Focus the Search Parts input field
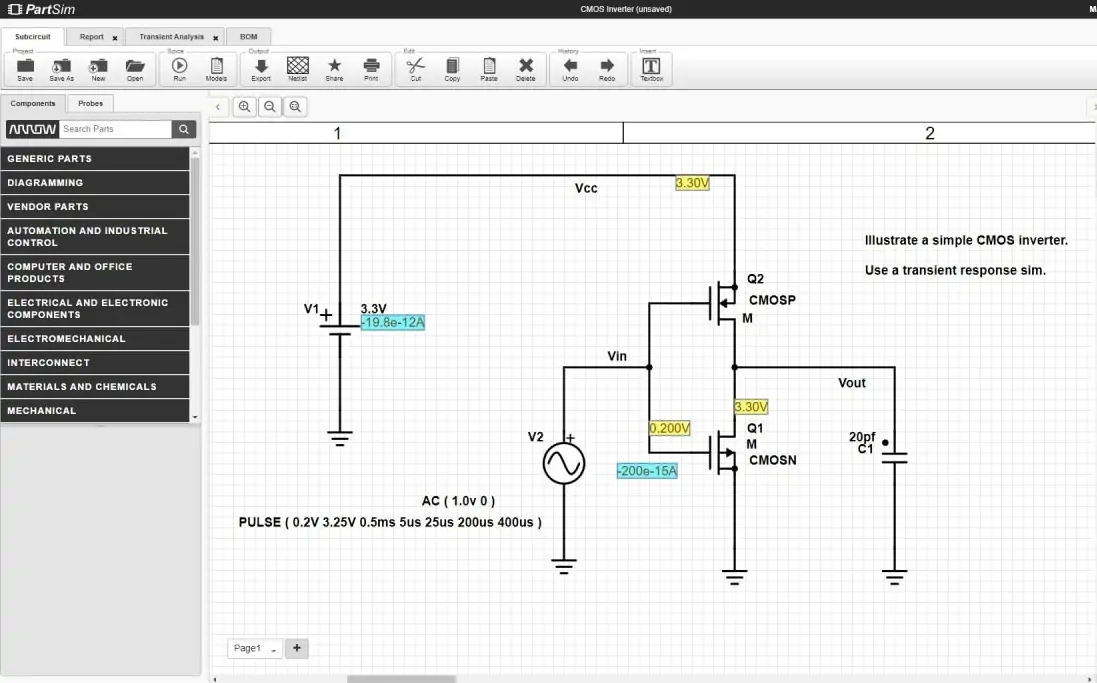 (114, 129)
